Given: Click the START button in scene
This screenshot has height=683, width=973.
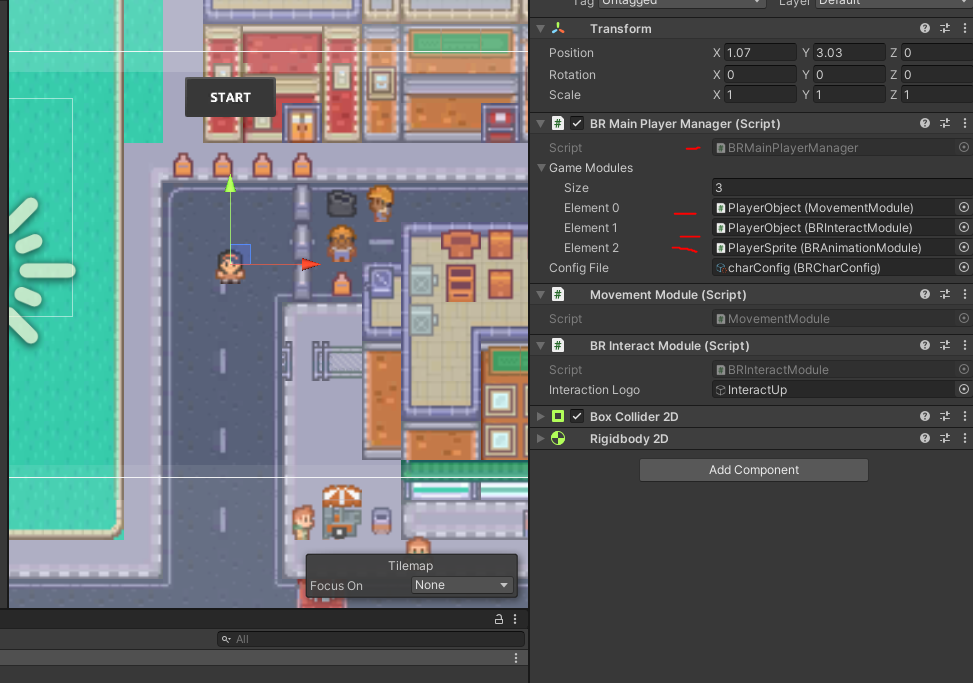Looking at the screenshot, I should (x=230, y=97).
